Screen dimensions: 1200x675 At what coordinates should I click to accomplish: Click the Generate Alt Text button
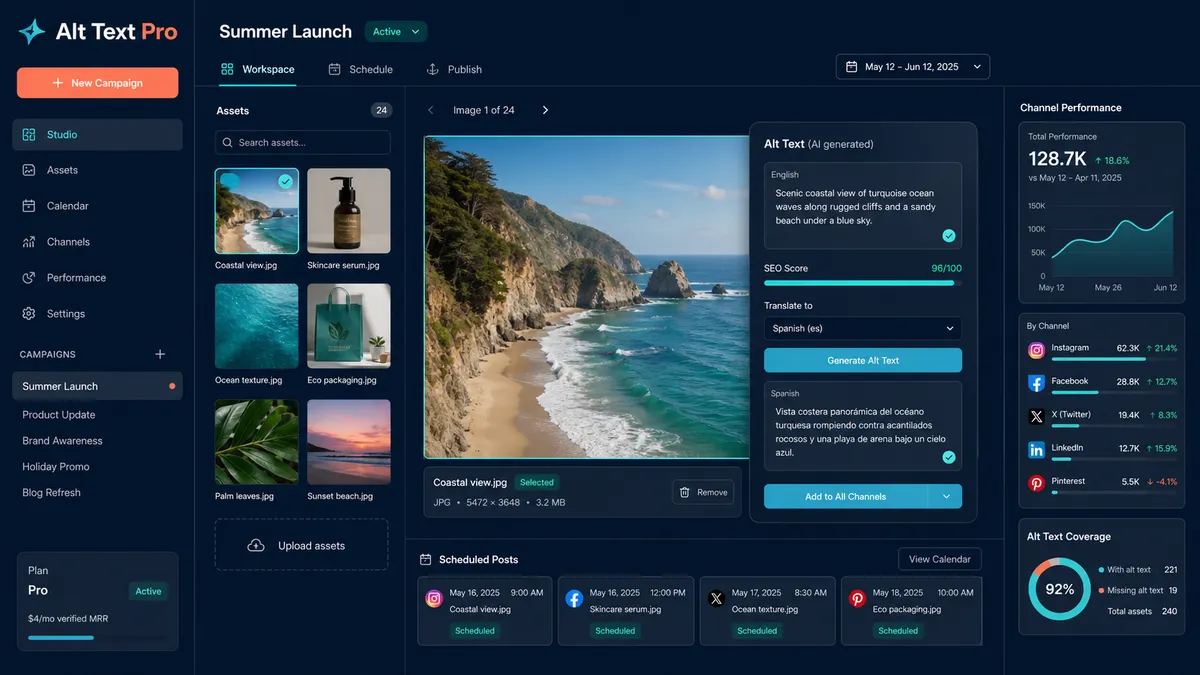point(863,360)
